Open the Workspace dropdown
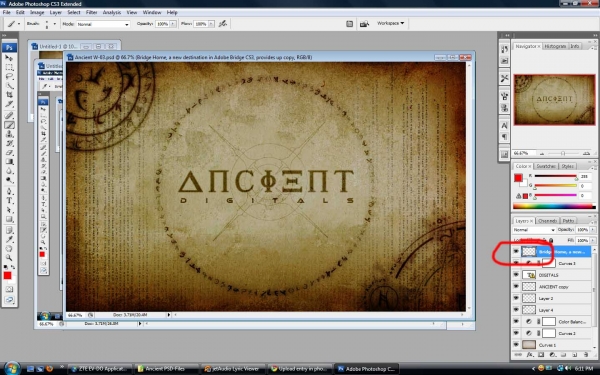Viewport: 600px width, 375px height. click(x=390, y=23)
